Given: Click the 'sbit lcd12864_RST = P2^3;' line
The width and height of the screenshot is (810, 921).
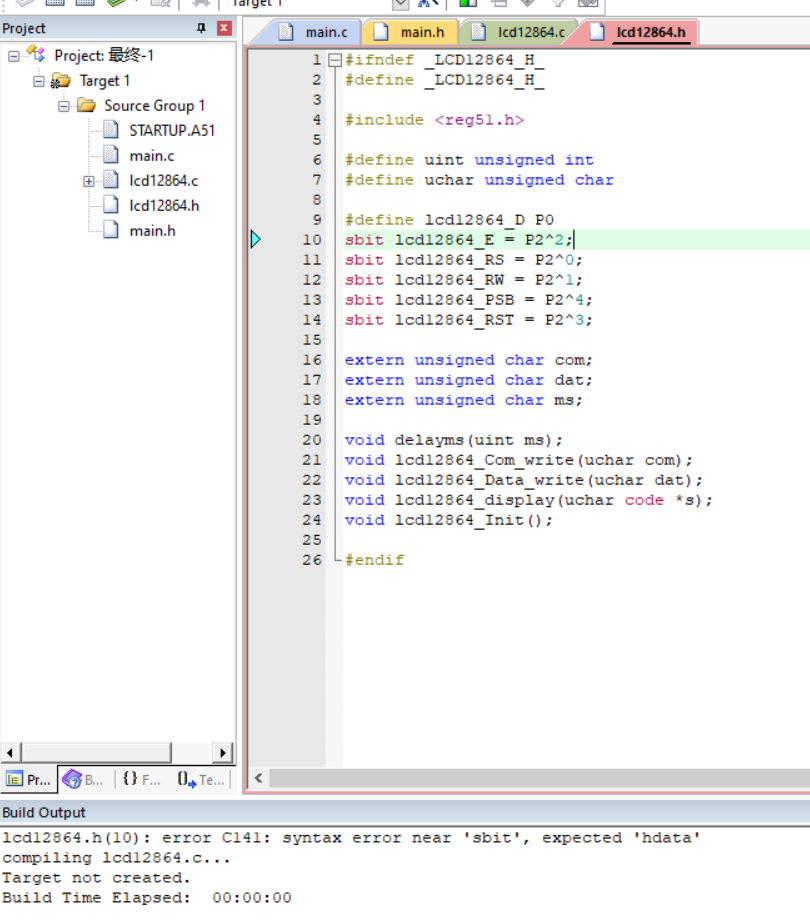Looking at the screenshot, I should (469, 320).
